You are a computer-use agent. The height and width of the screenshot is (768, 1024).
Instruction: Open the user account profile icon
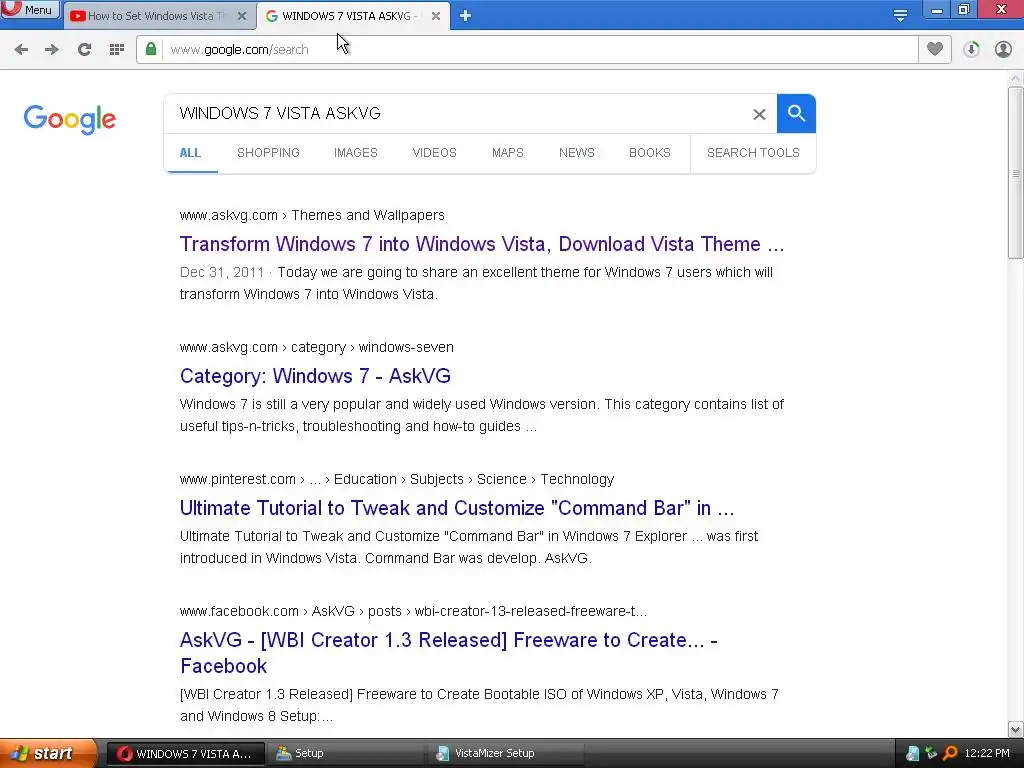tap(1003, 50)
